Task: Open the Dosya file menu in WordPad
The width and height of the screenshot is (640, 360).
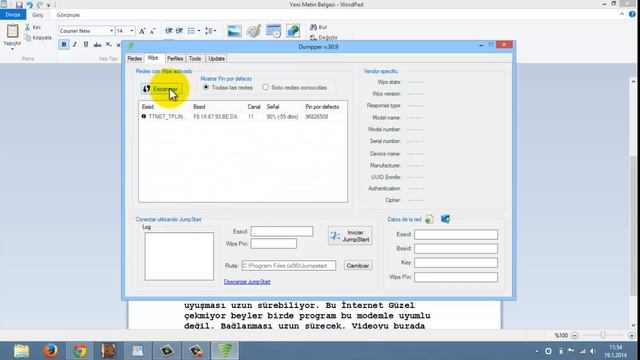Action: click(x=13, y=15)
